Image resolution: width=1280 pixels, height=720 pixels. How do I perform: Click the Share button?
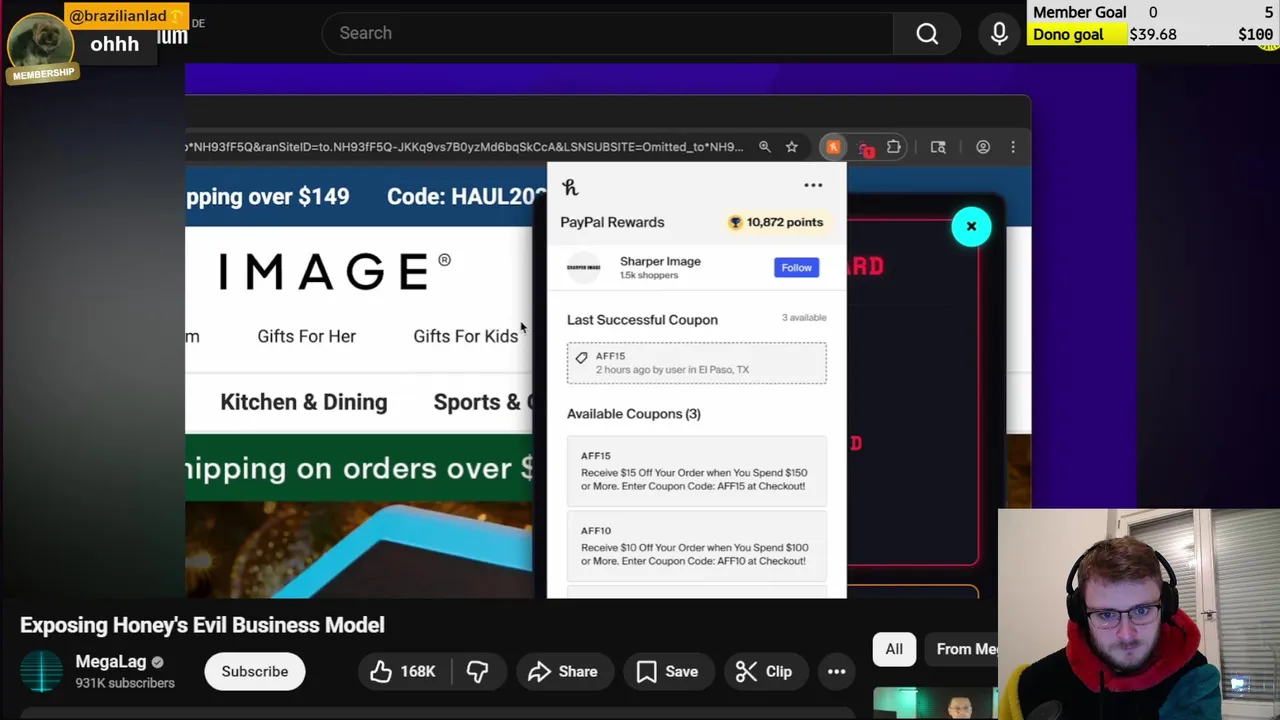tap(563, 671)
